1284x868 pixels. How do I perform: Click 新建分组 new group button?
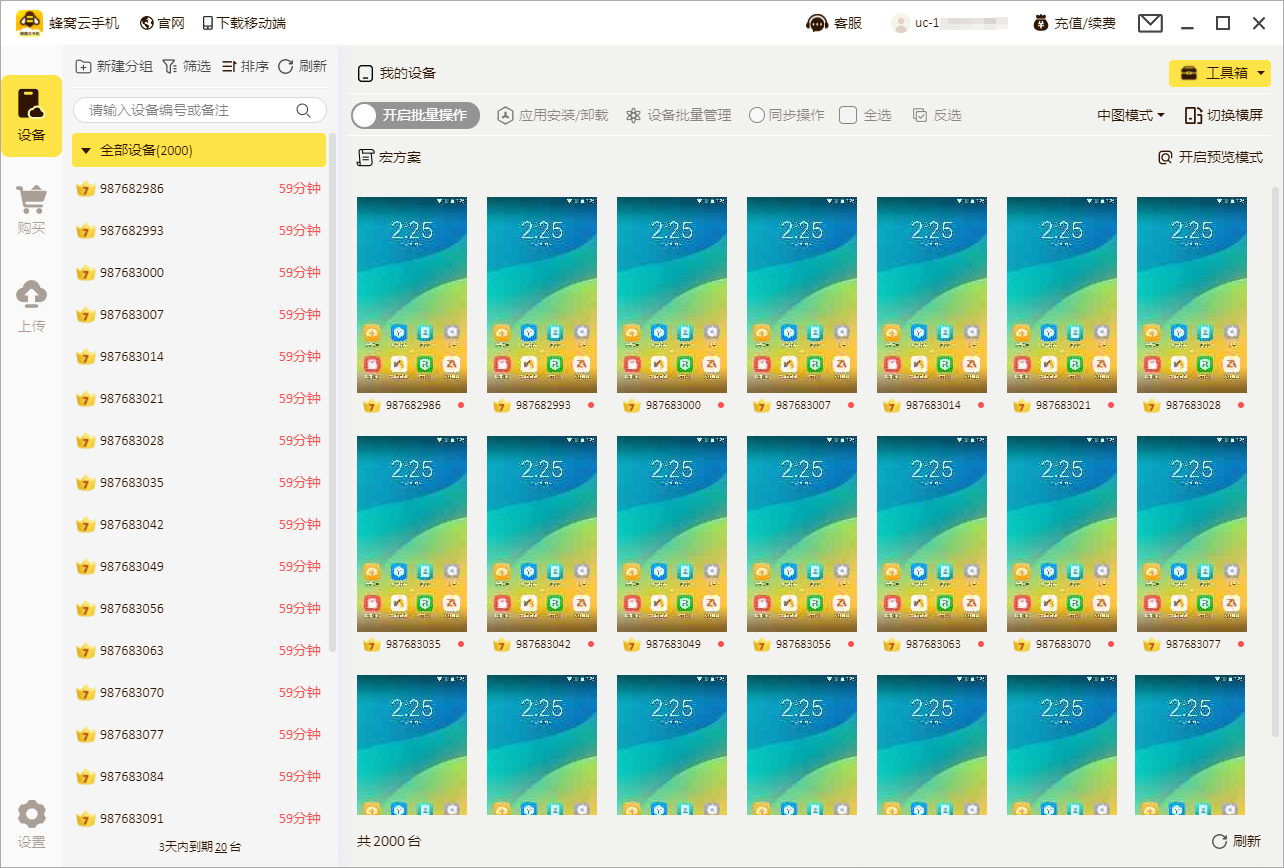[114, 66]
